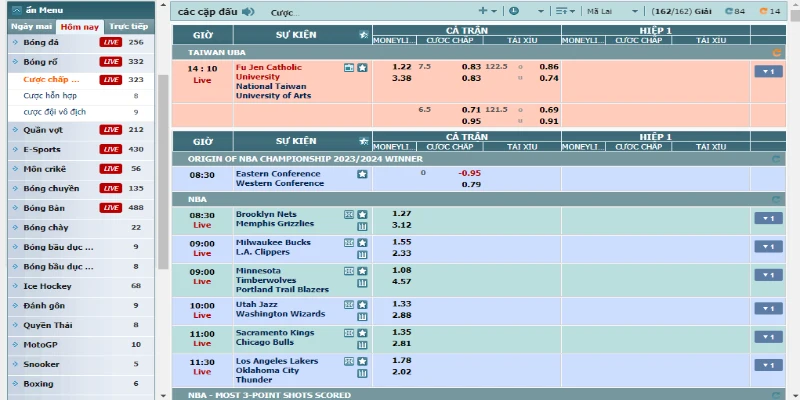This screenshot has height=400, width=800.
Task: Click 1.22 moneyline odds for Fu Jen Catholic
Action: 402,67
